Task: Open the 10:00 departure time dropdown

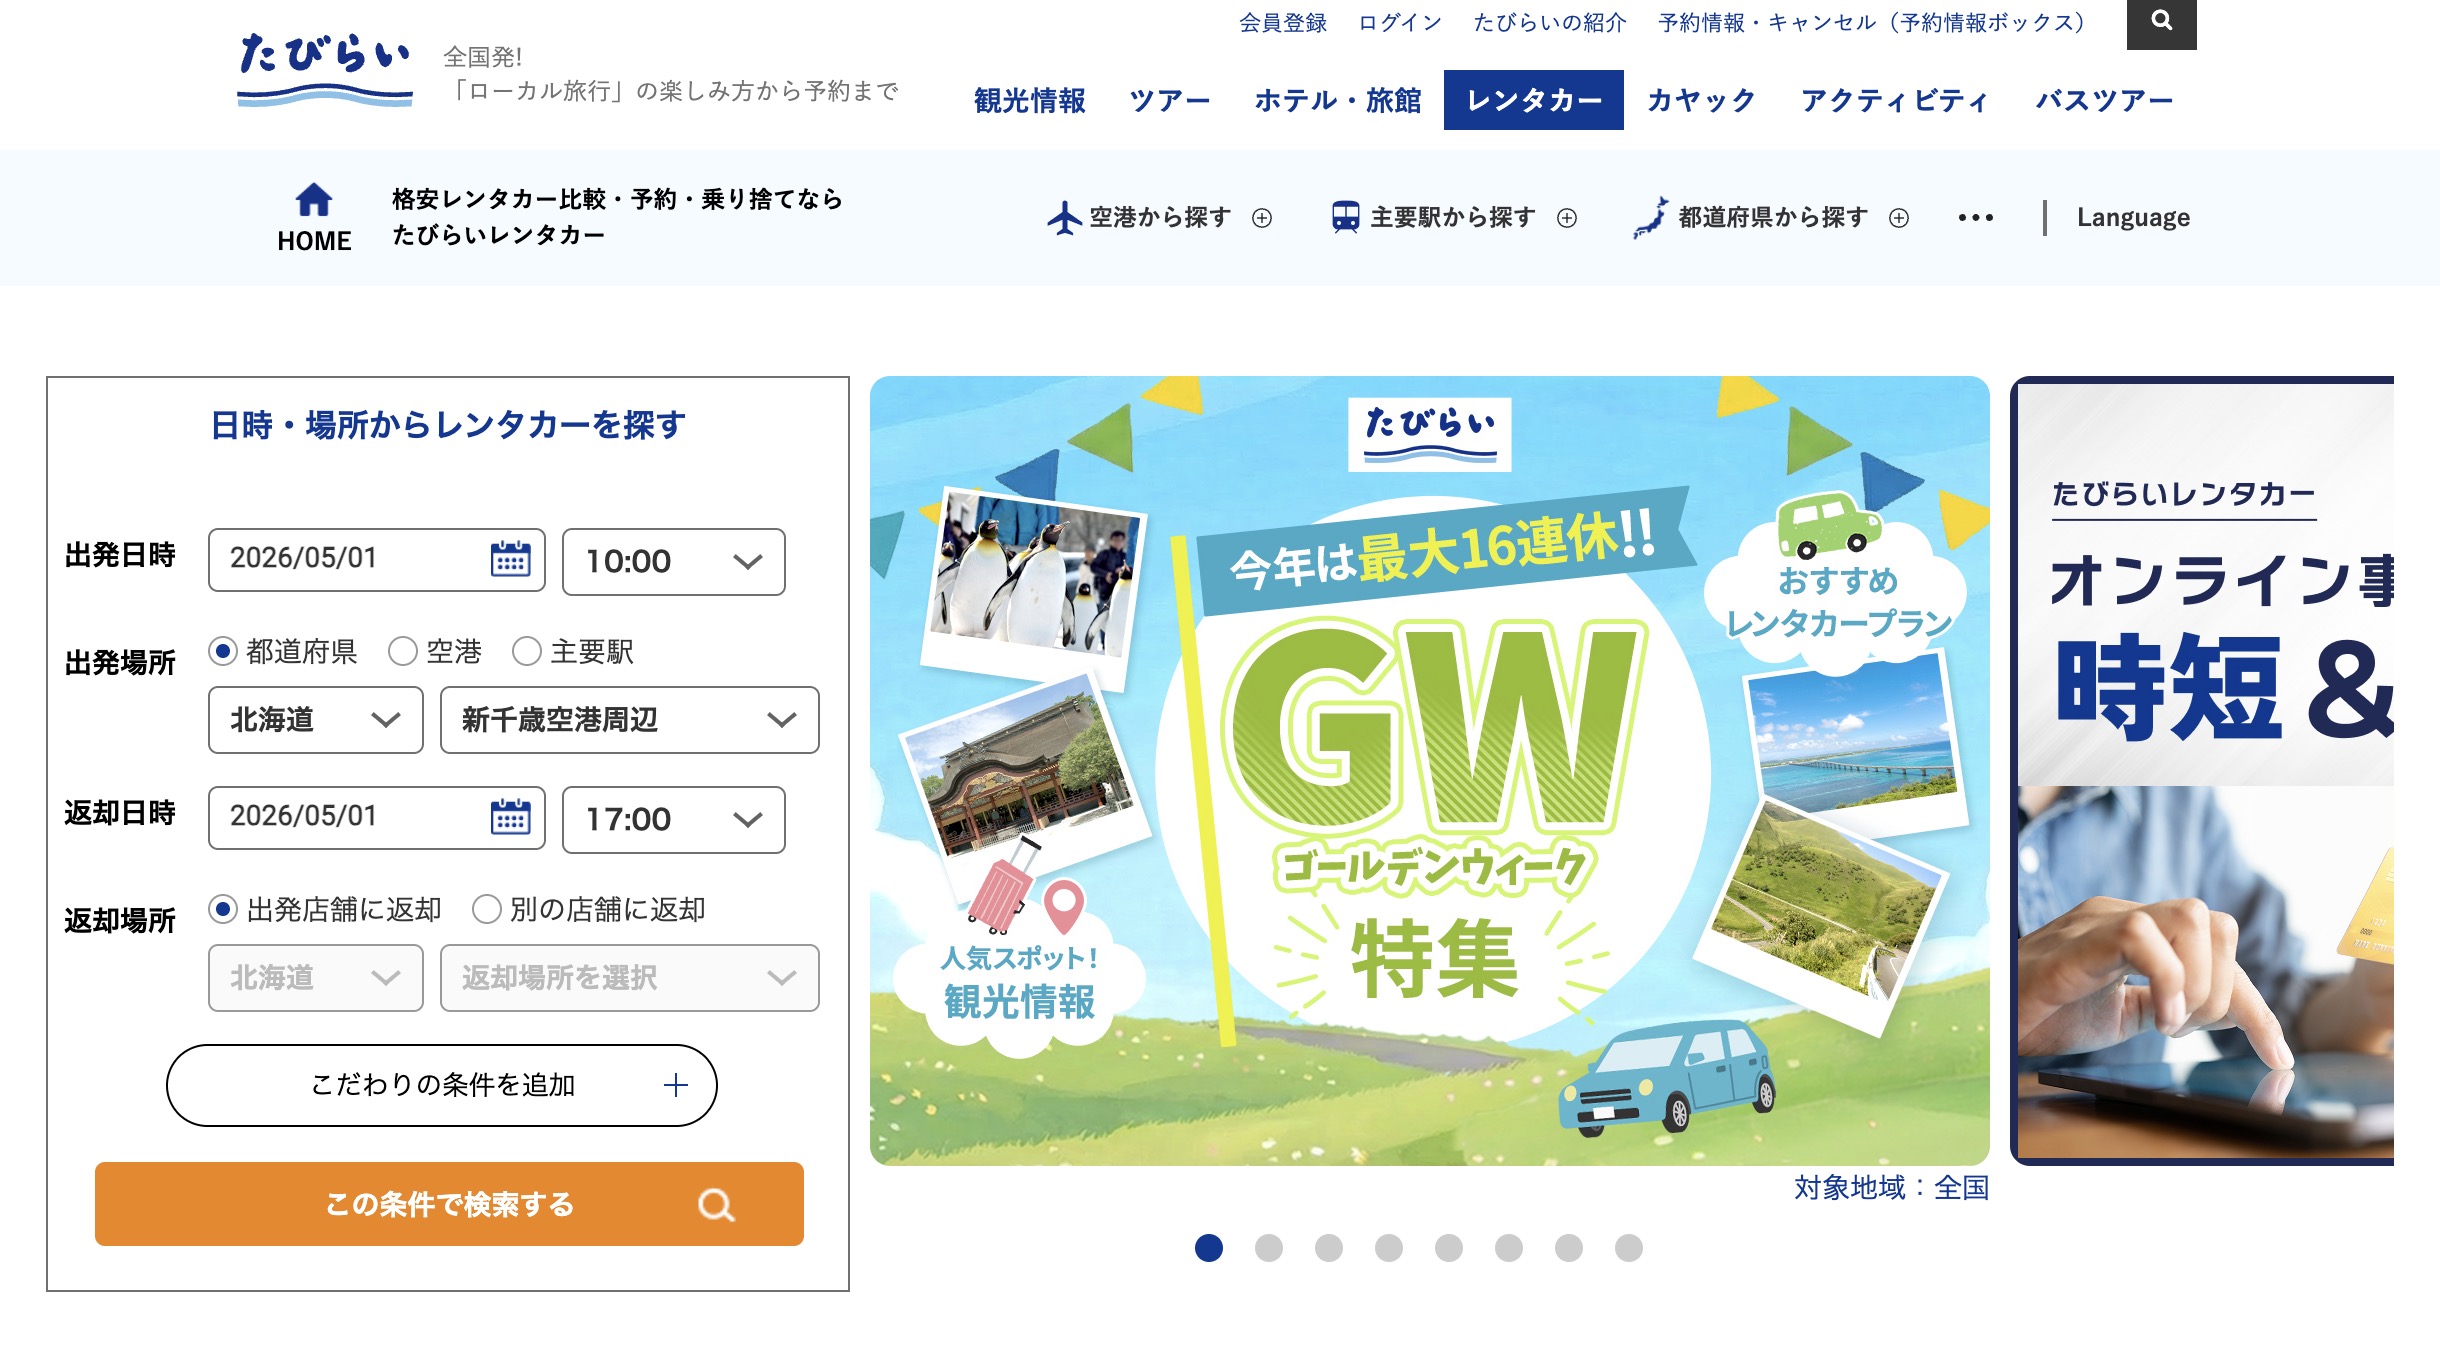Action: click(x=673, y=561)
